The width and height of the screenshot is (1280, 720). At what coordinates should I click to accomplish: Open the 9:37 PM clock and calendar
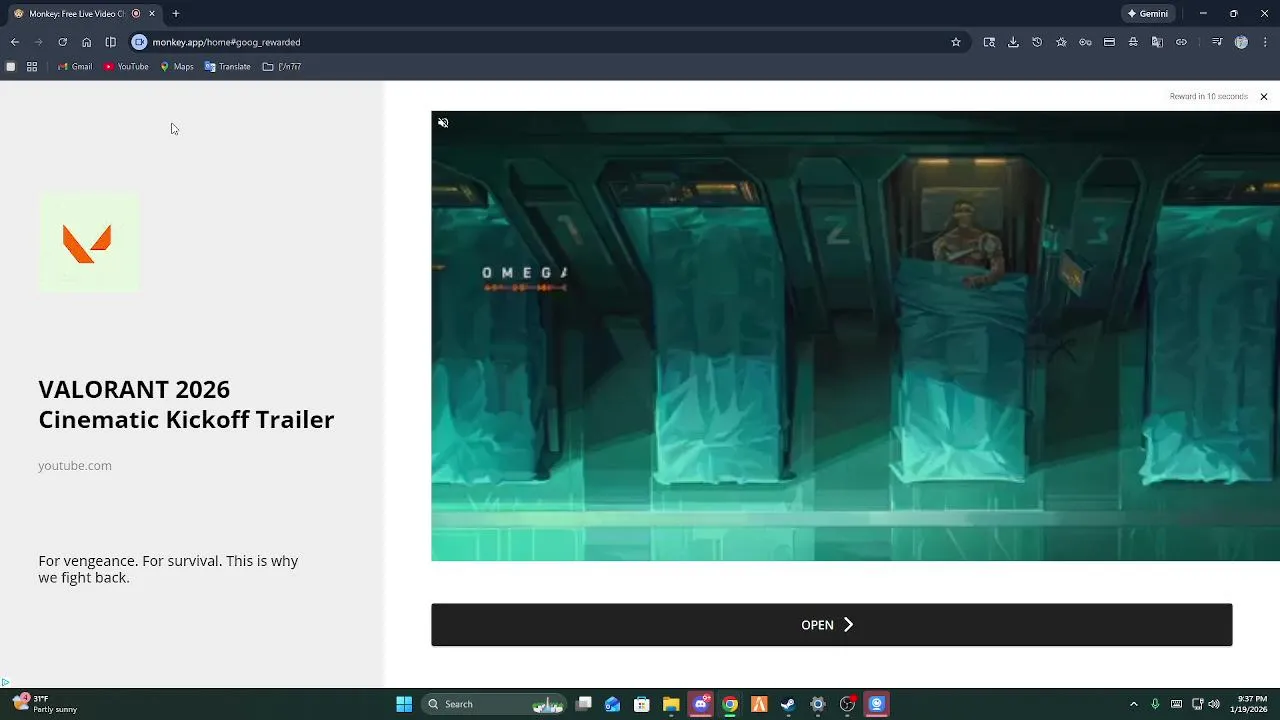coord(1251,704)
